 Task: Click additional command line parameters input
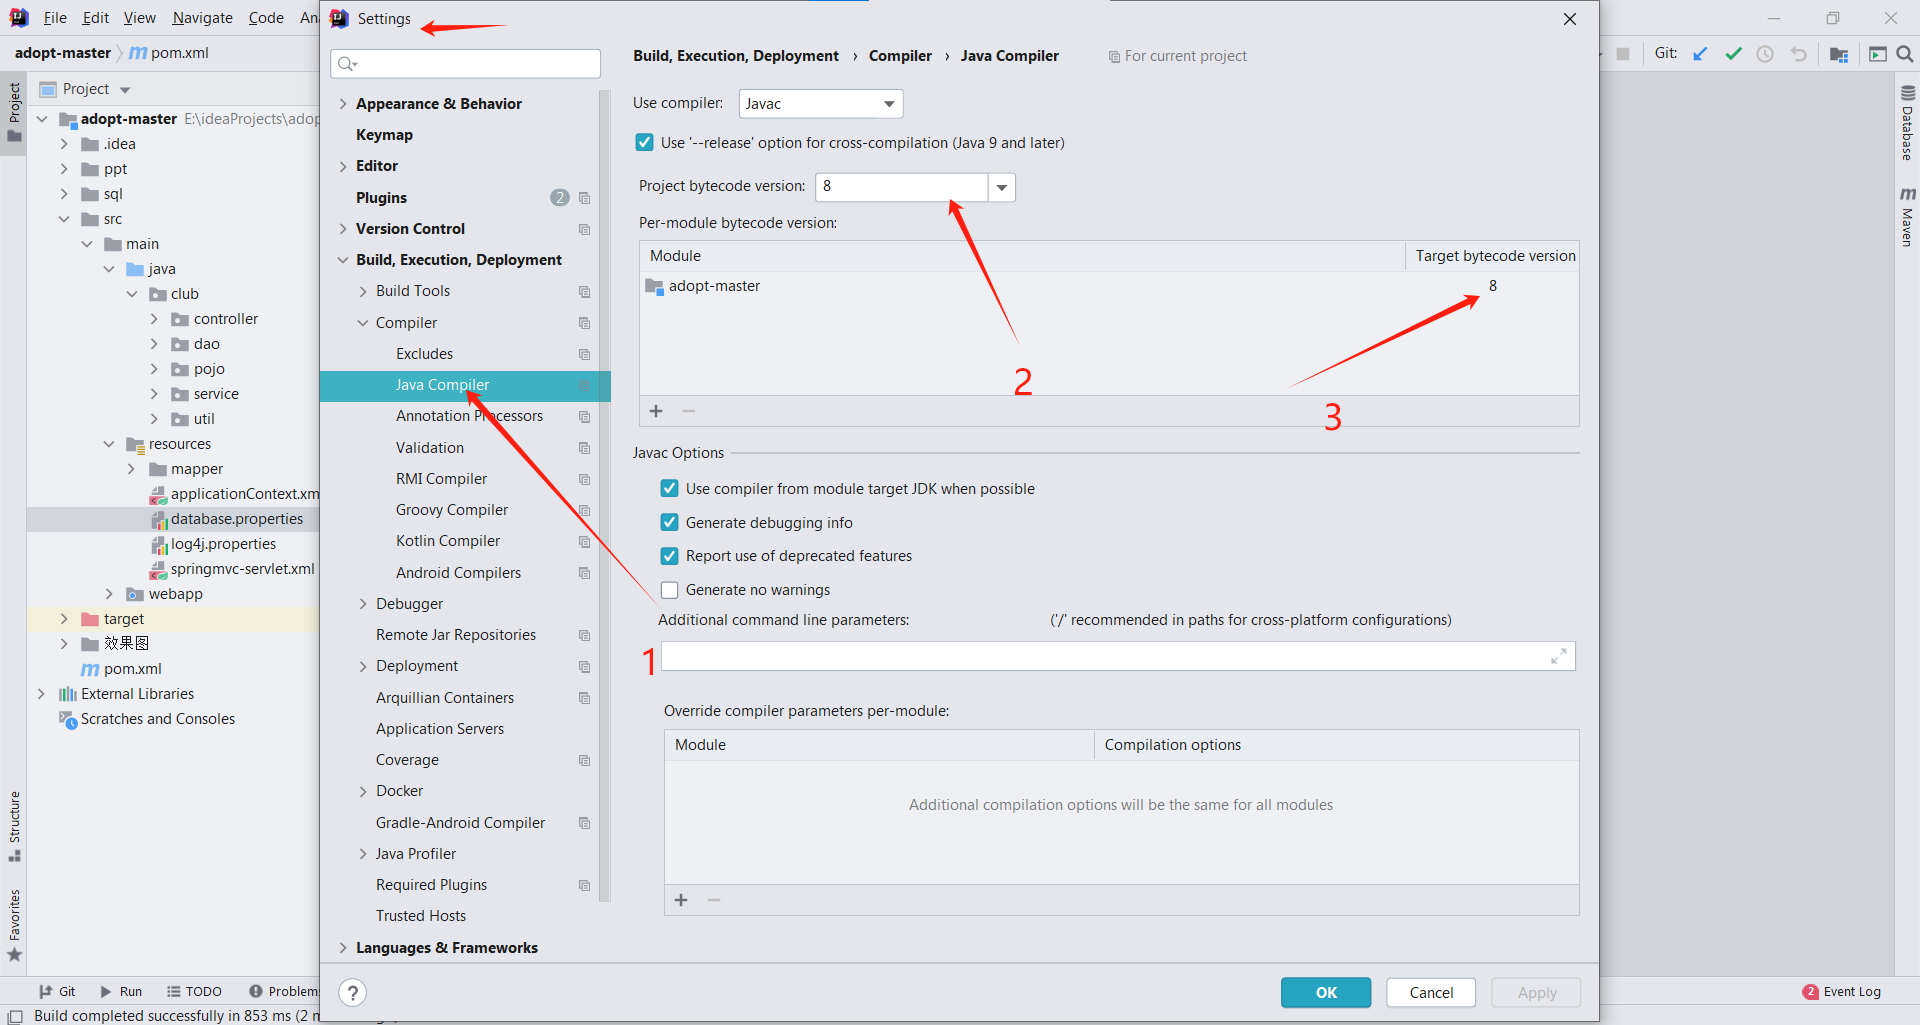click(1118, 656)
